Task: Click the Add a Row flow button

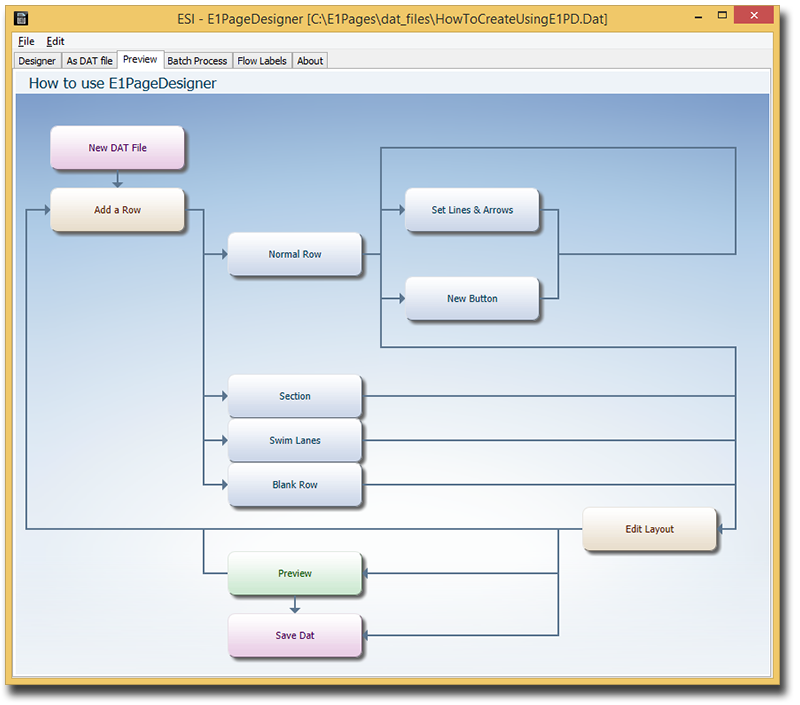Action: point(117,210)
